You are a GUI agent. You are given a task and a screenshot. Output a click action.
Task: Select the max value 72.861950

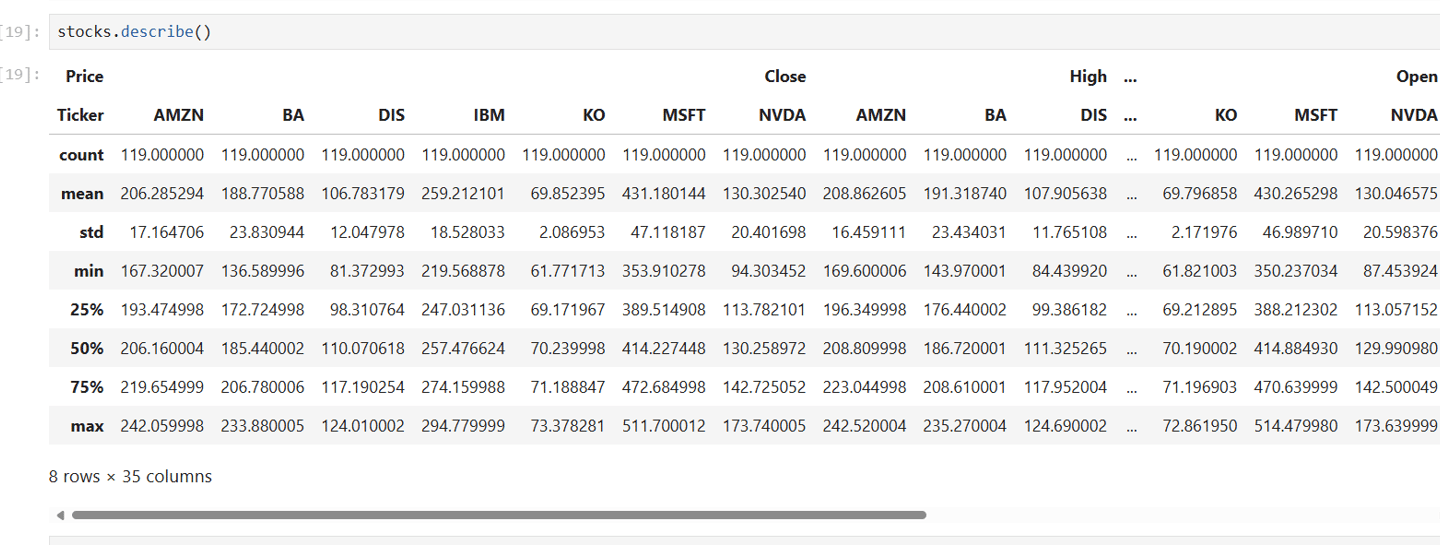1200,426
